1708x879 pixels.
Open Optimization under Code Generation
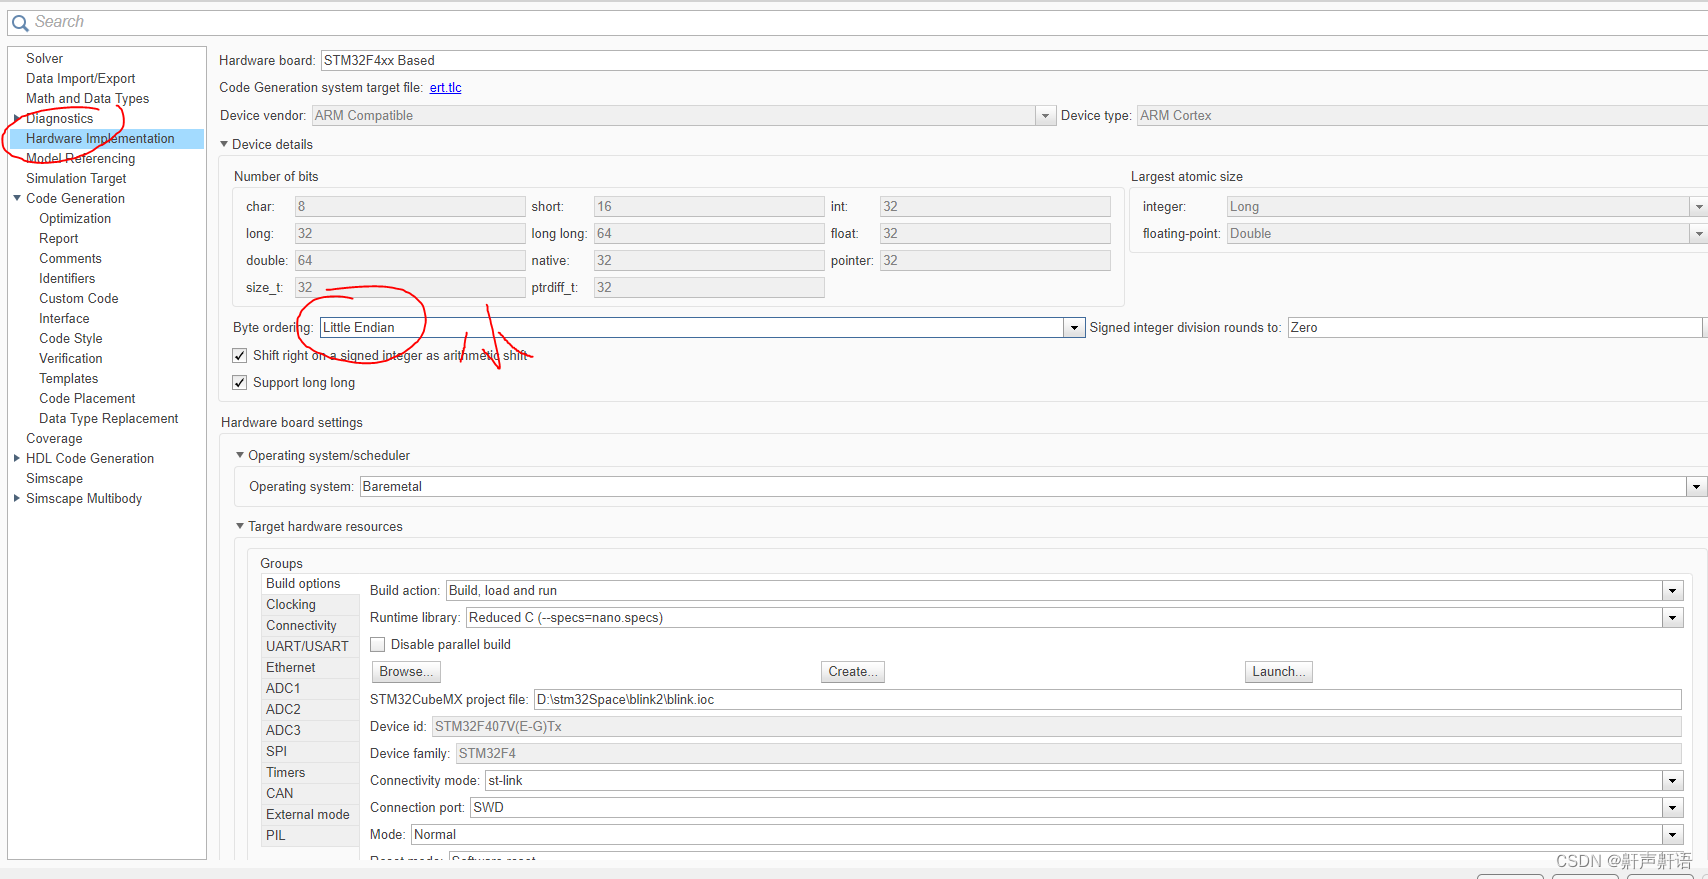[x=75, y=218]
